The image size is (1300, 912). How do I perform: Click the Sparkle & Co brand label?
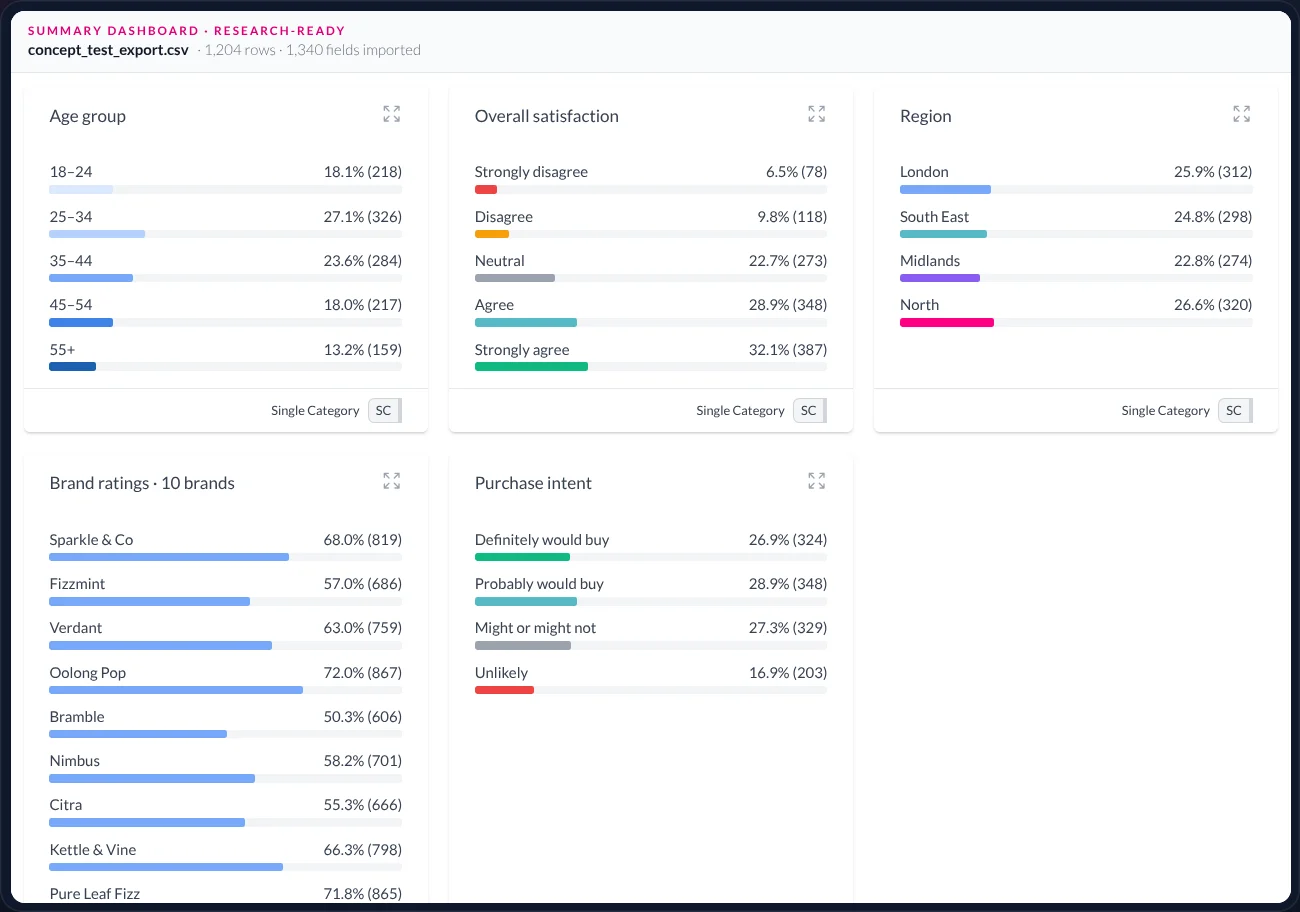click(91, 540)
